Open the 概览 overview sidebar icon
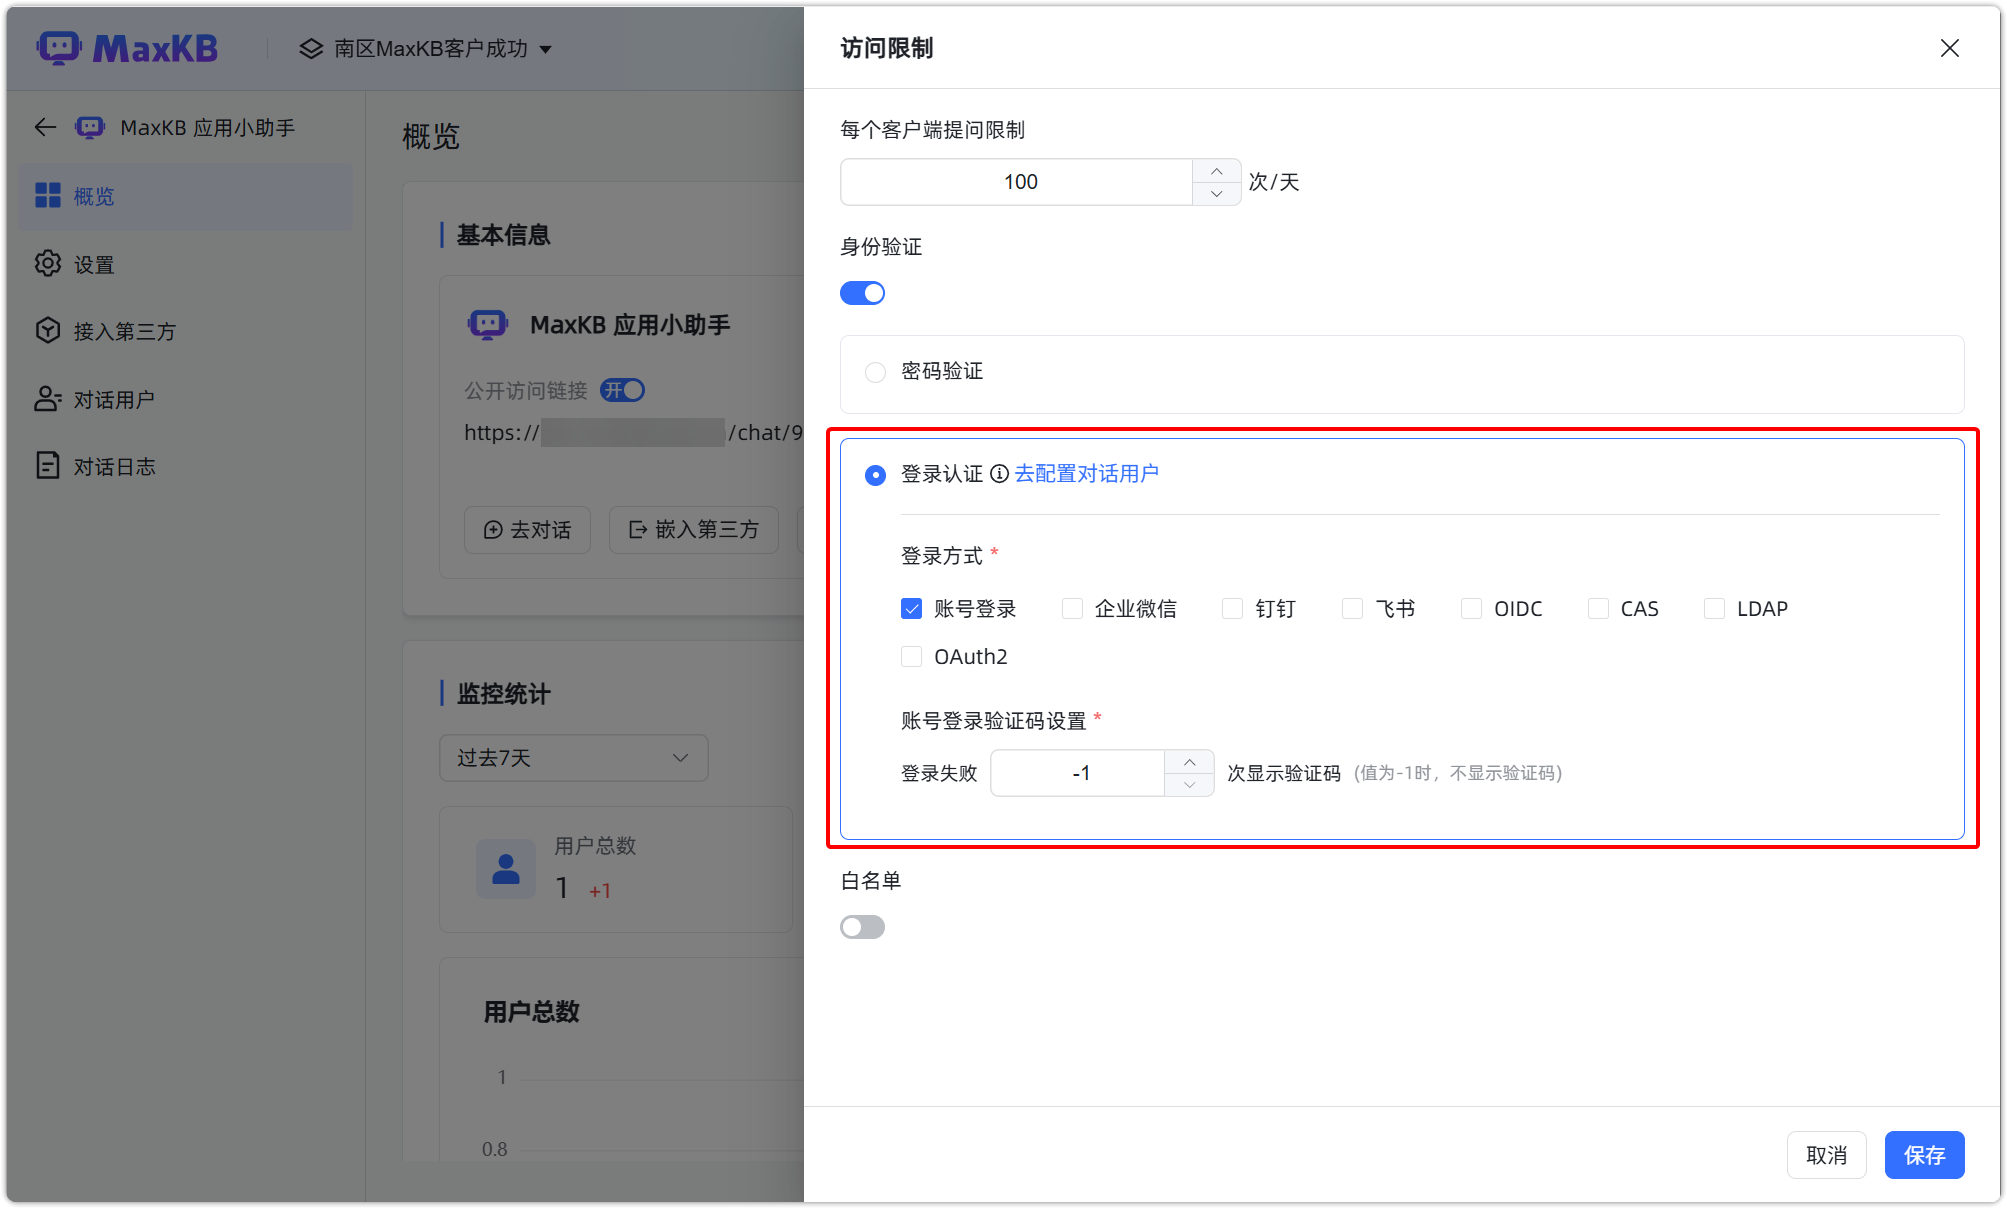The width and height of the screenshot is (2007, 1208). tap(48, 196)
